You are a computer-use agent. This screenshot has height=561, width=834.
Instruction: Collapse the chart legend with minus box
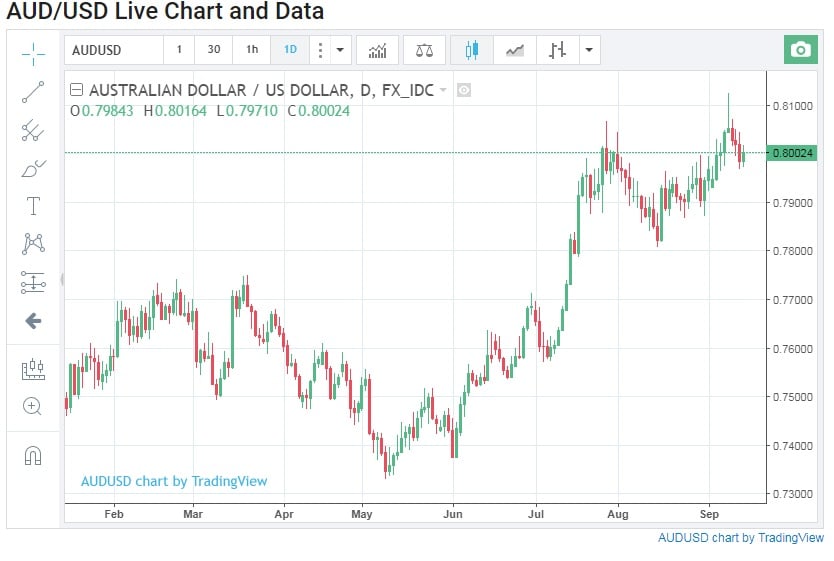tap(77, 90)
